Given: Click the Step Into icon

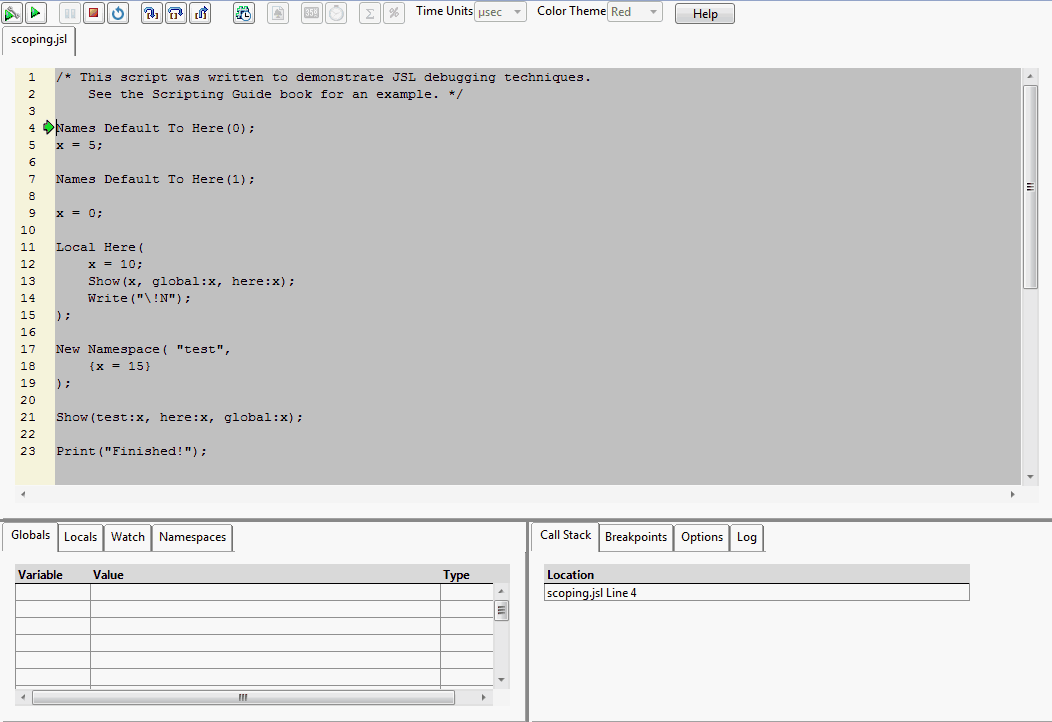Looking at the screenshot, I should pos(151,13).
